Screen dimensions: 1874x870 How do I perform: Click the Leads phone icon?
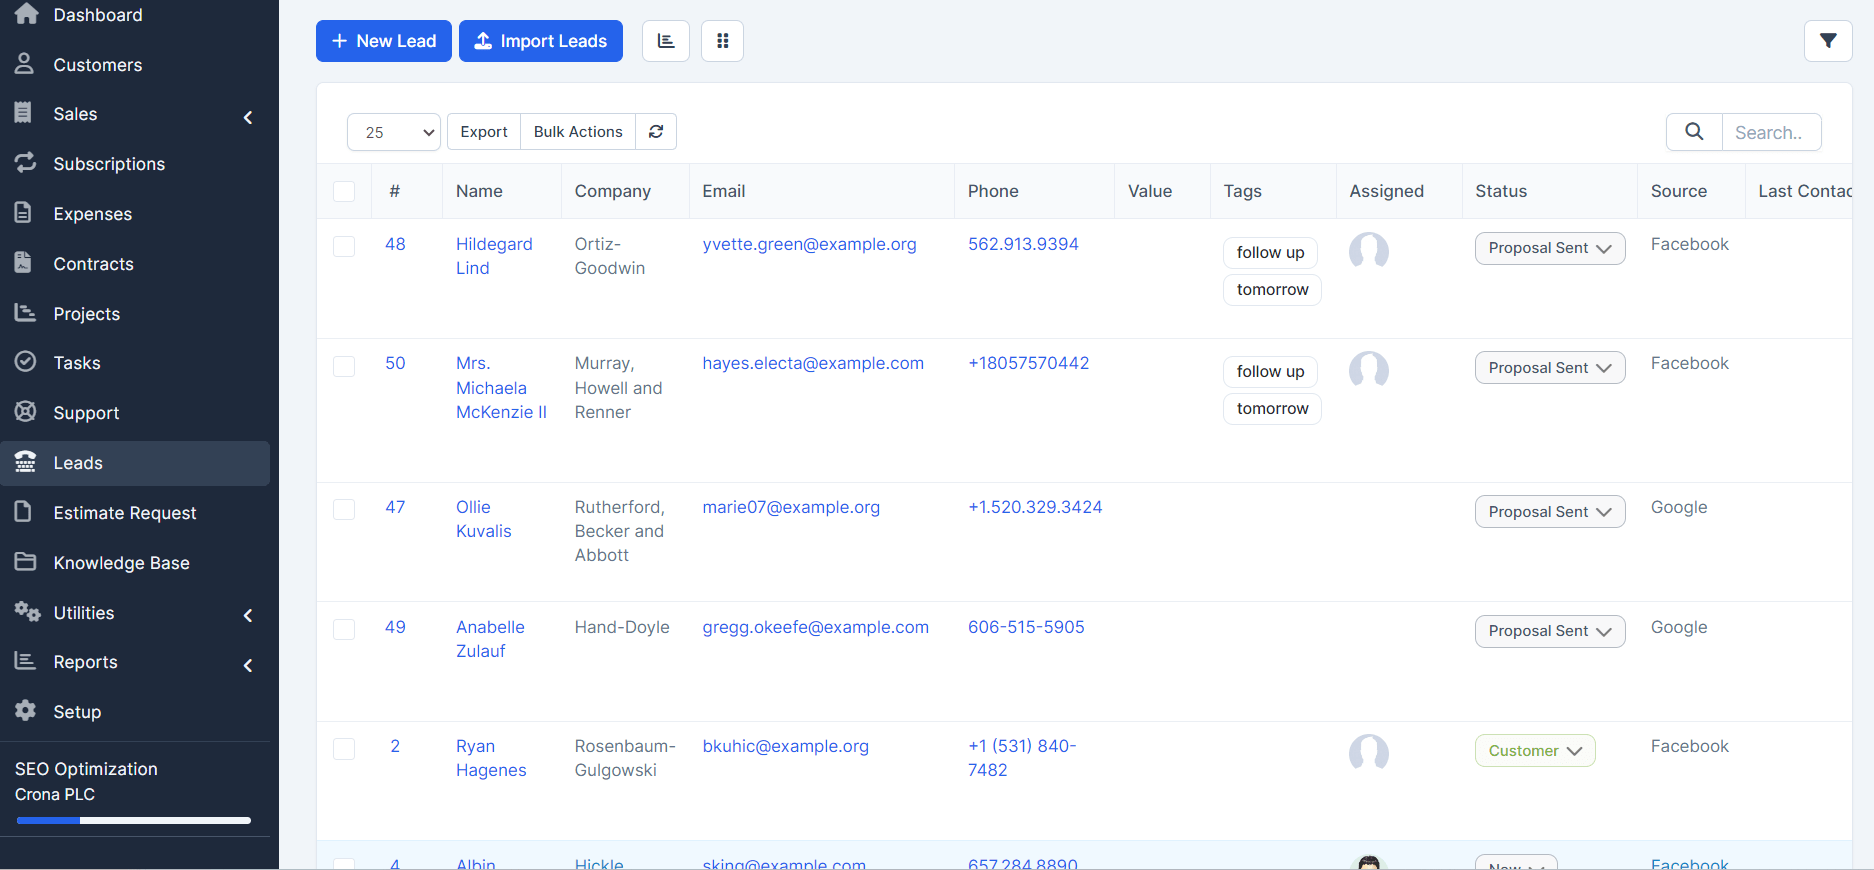[x=26, y=462]
